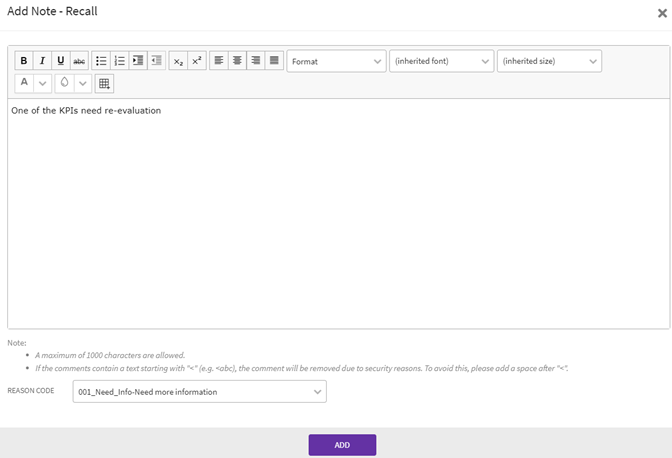Apply superscript formatting
The image size is (672, 458).
click(197, 61)
